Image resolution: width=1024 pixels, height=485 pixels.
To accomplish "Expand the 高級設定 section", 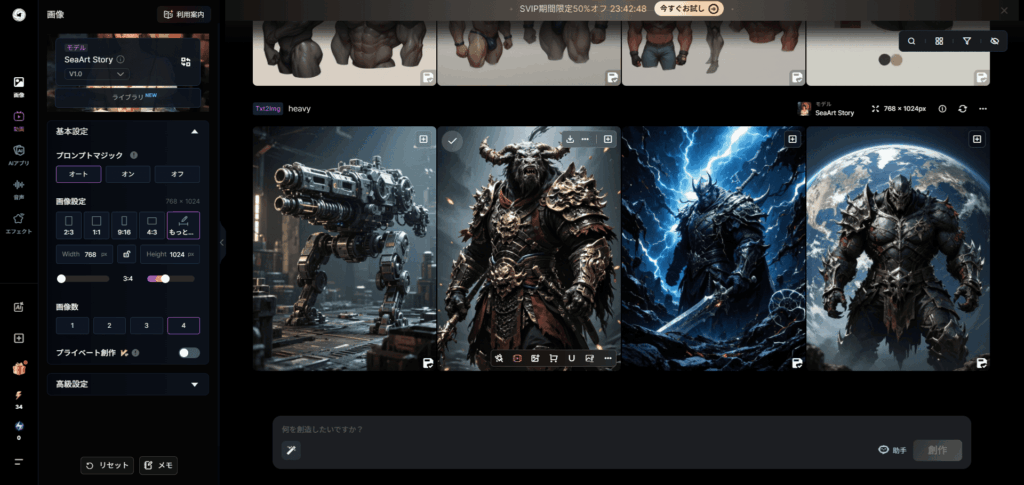I will click(194, 383).
